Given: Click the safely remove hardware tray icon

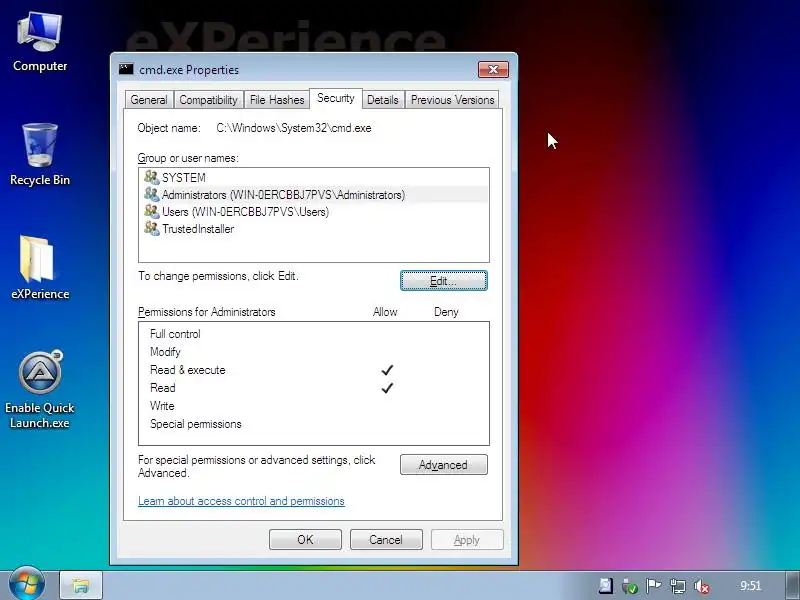Looking at the screenshot, I should [630, 587].
